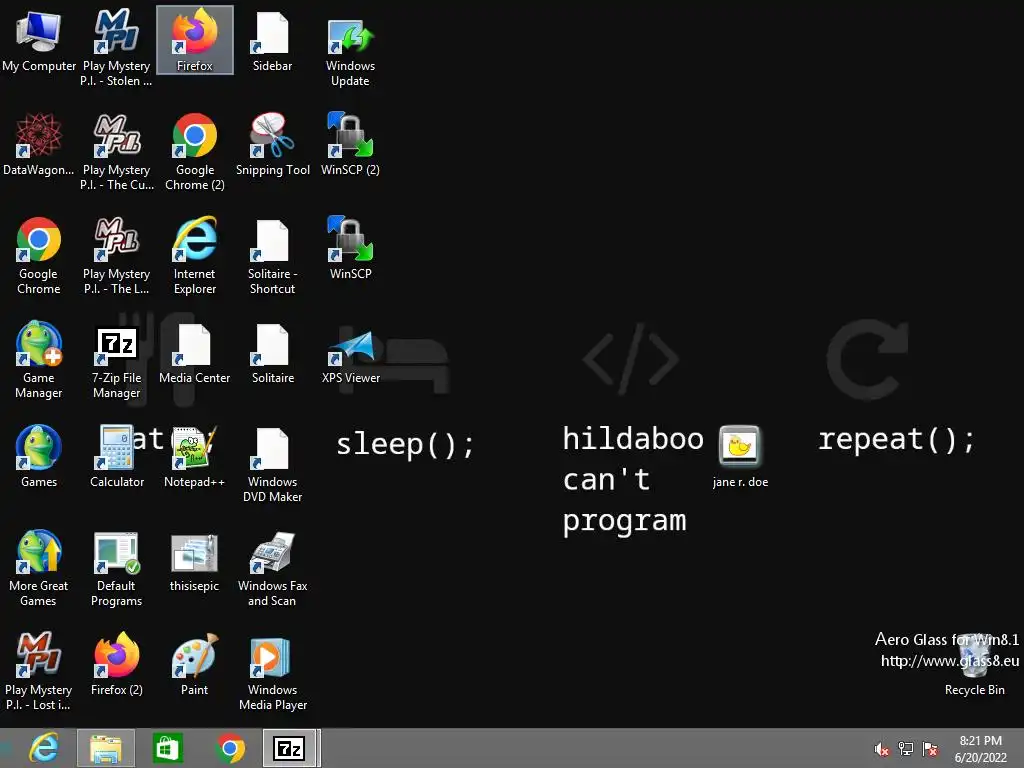Open File Explorer from the taskbar

(x=106, y=748)
